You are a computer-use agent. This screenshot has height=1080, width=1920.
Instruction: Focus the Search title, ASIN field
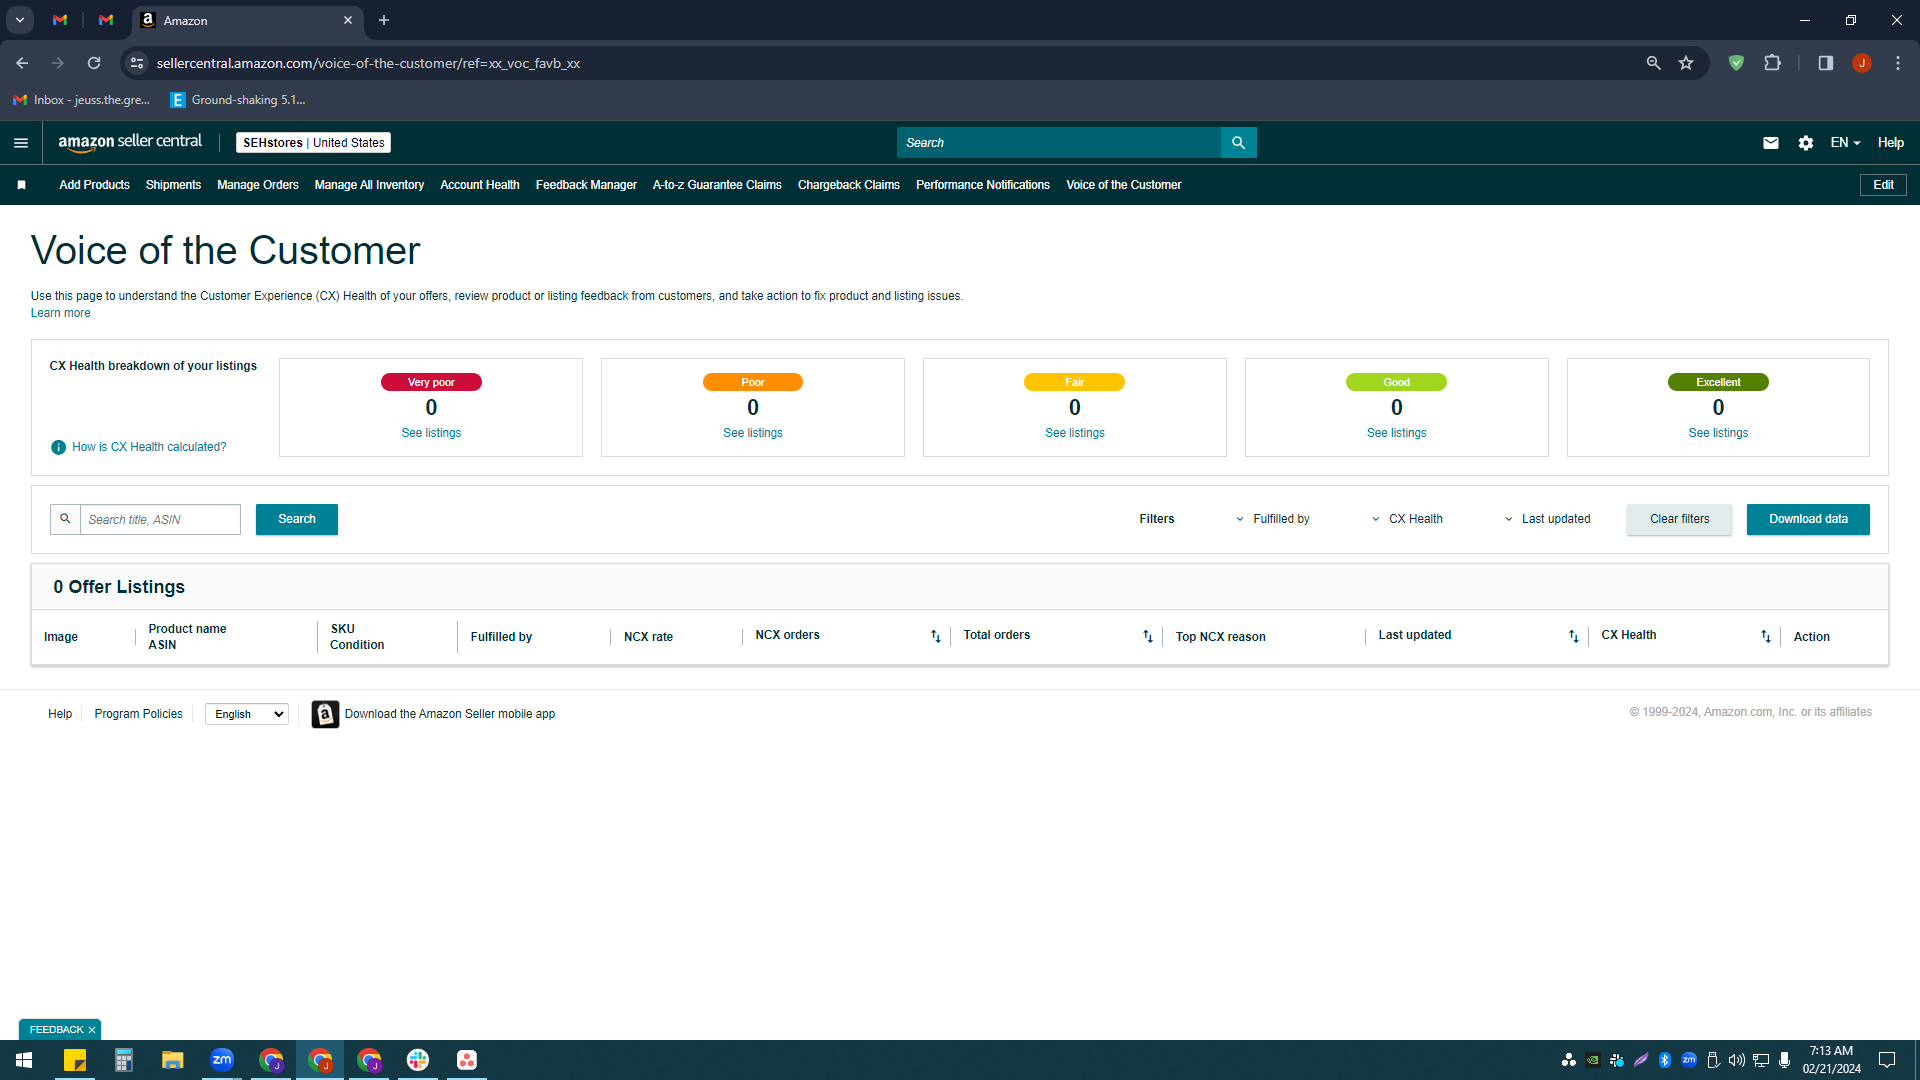coord(160,520)
